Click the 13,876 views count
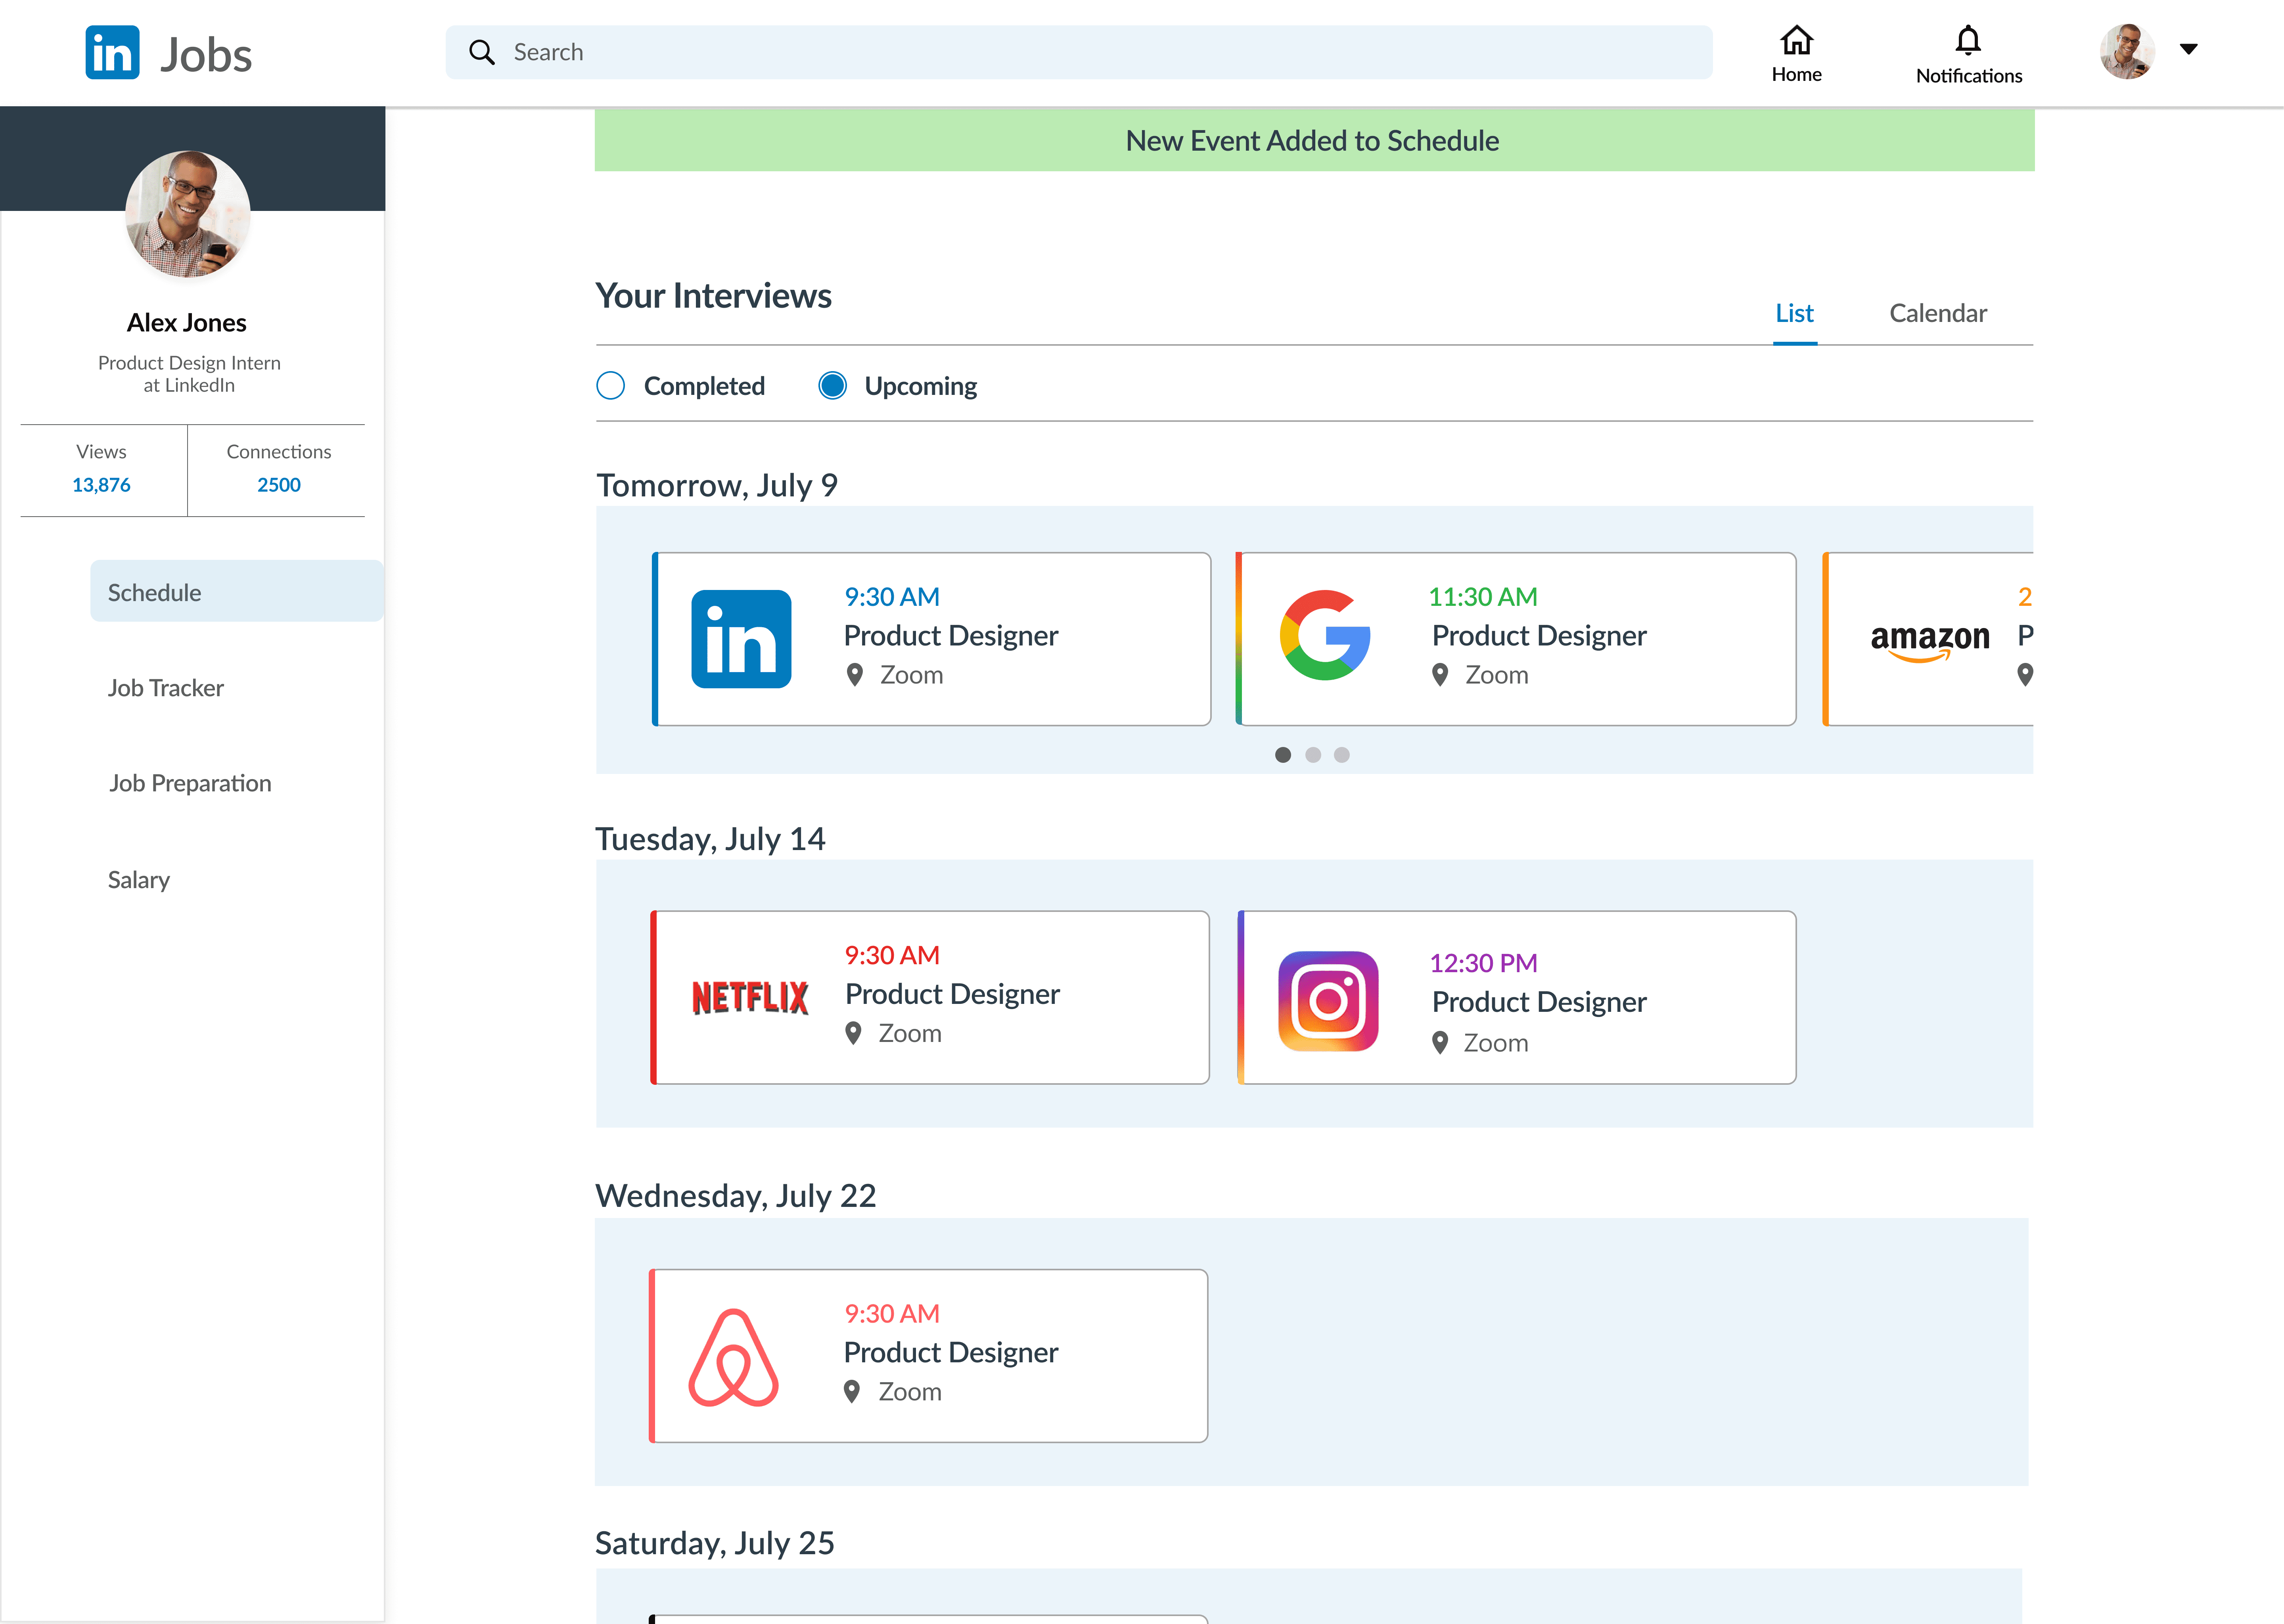 (x=101, y=485)
